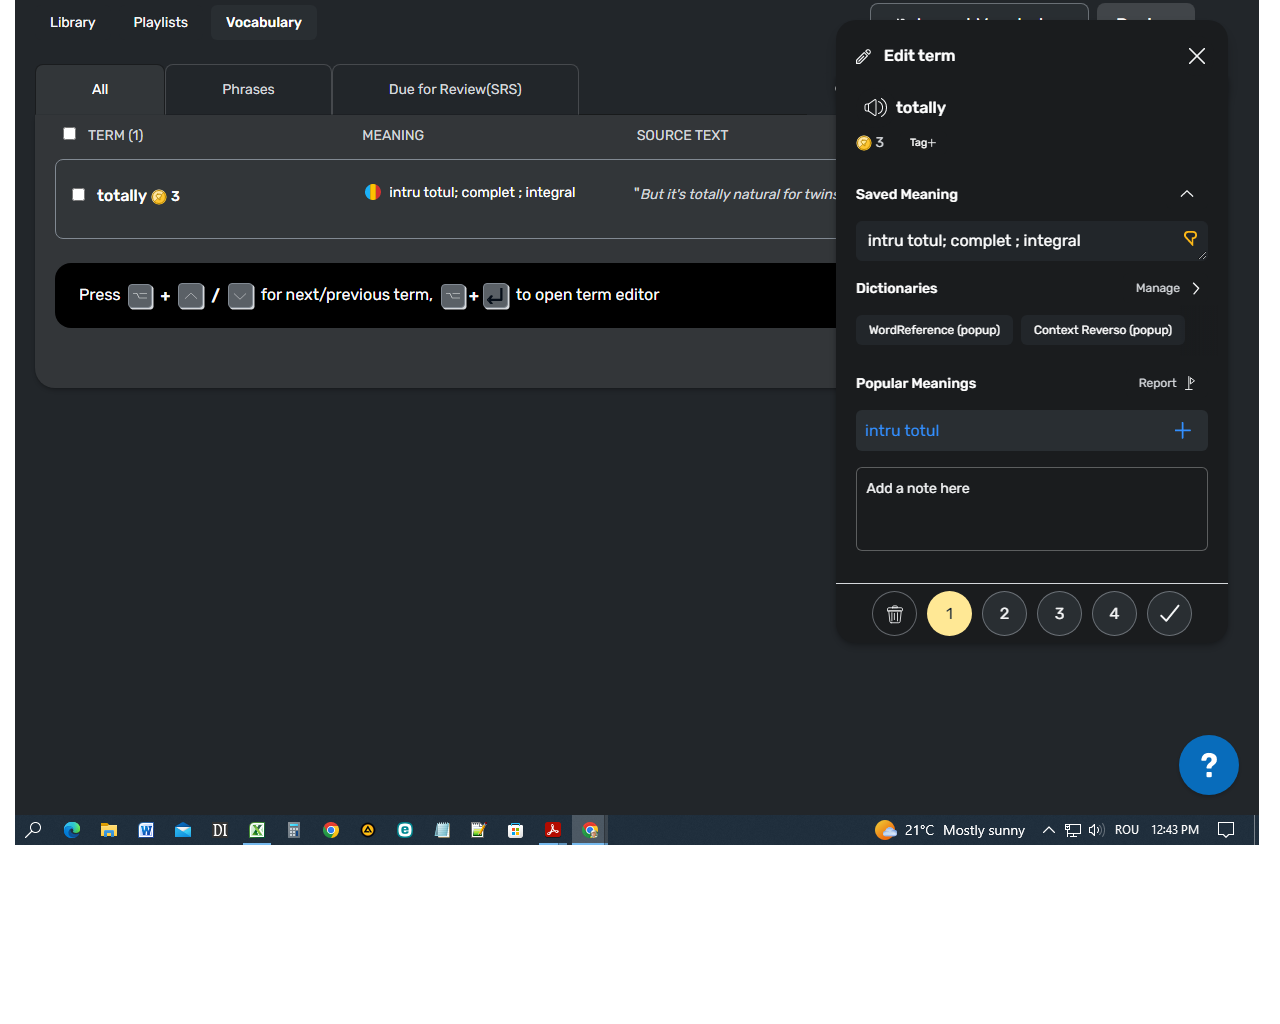Click the meaning 'intru totul; complet ; integral' in table
Image resolution: width=1280 pixels, height=1024 pixels.
tap(482, 192)
